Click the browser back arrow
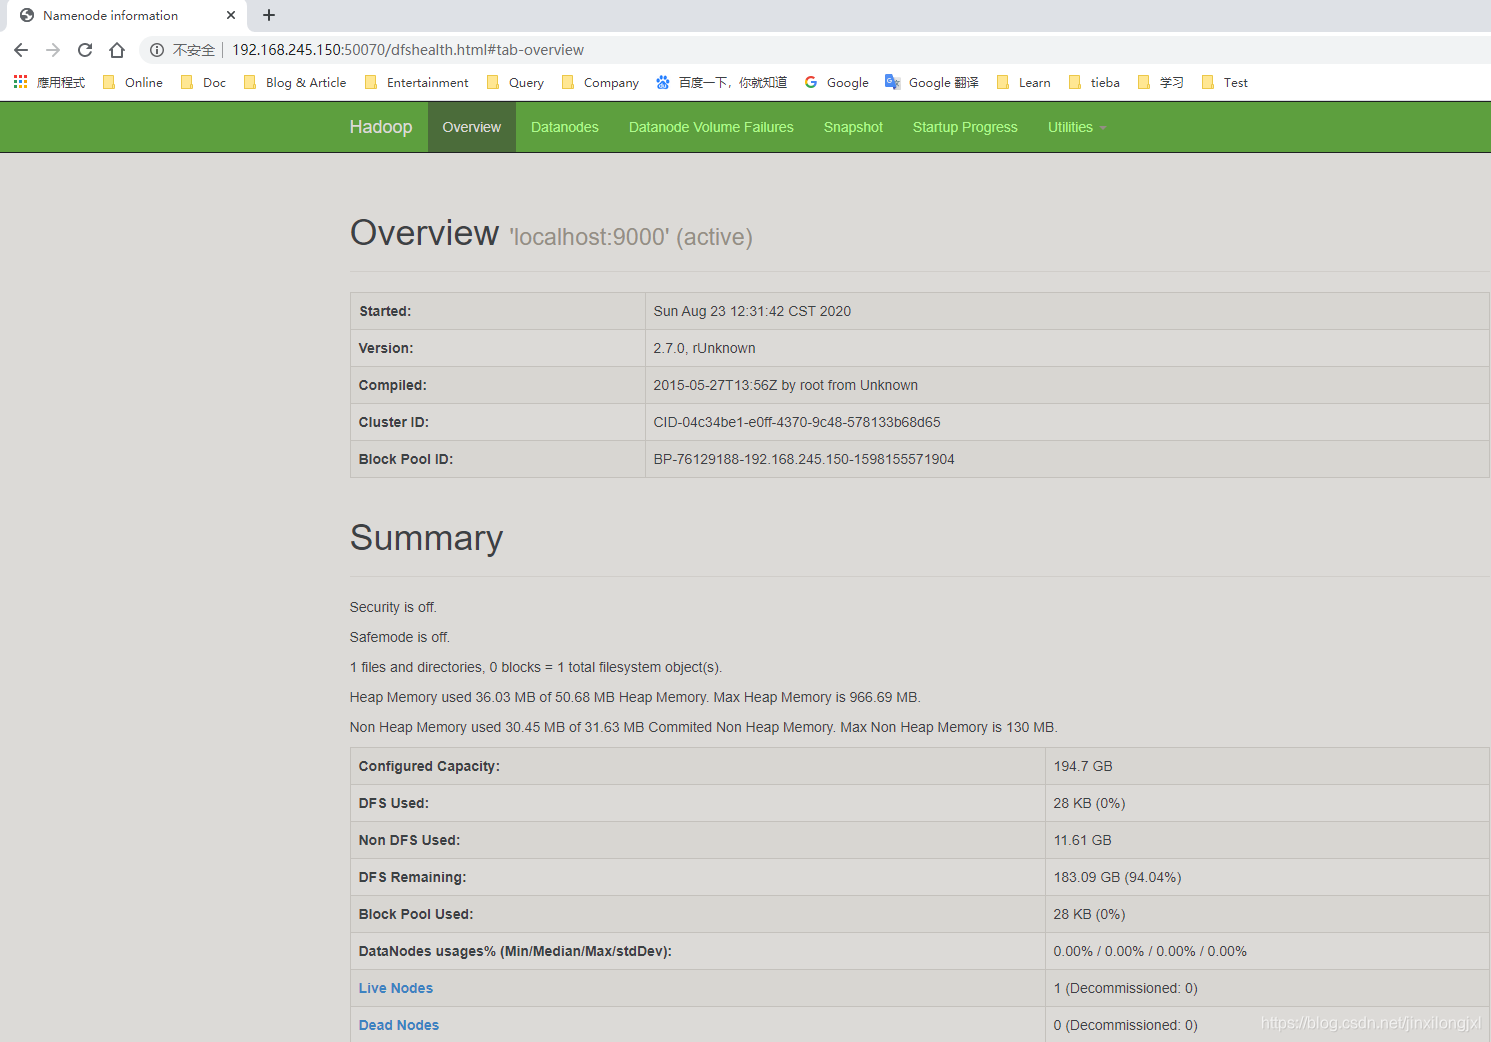Image resolution: width=1491 pixels, height=1042 pixels. pyautogui.click(x=21, y=50)
